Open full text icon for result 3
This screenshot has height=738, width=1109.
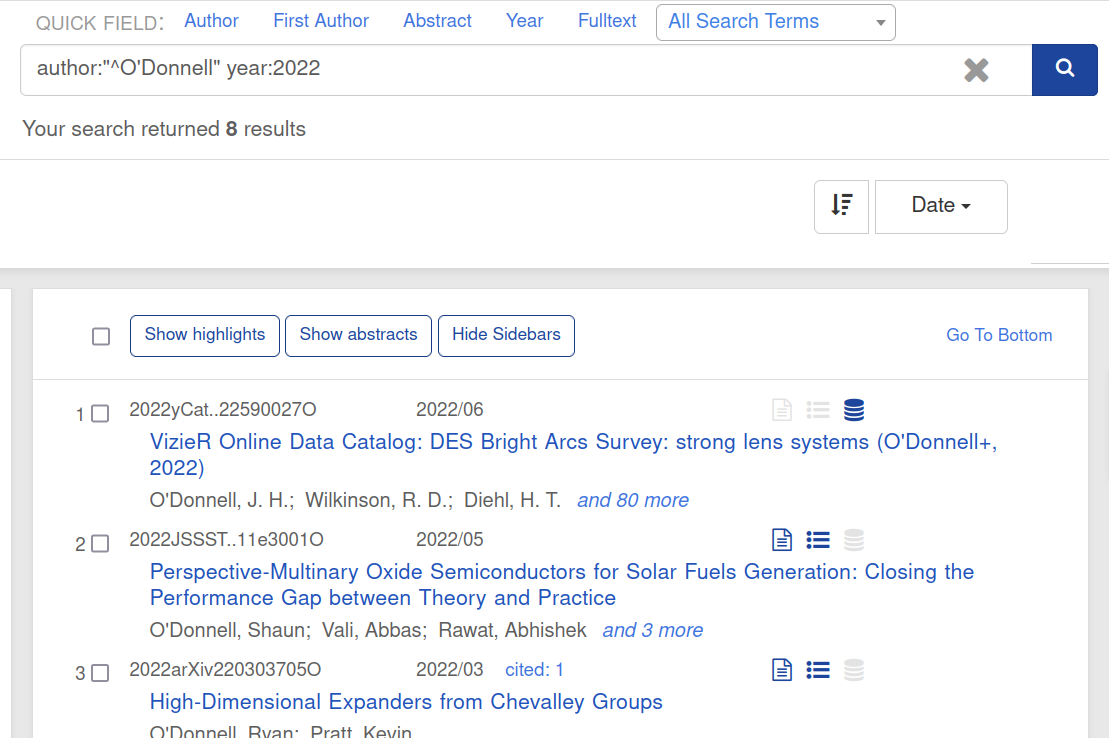pos(782,670)
